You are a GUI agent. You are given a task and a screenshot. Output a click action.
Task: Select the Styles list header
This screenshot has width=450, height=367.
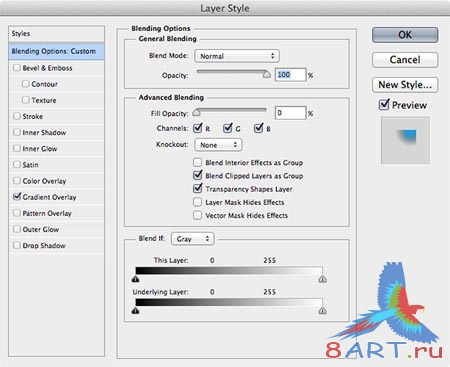[56, 34]
